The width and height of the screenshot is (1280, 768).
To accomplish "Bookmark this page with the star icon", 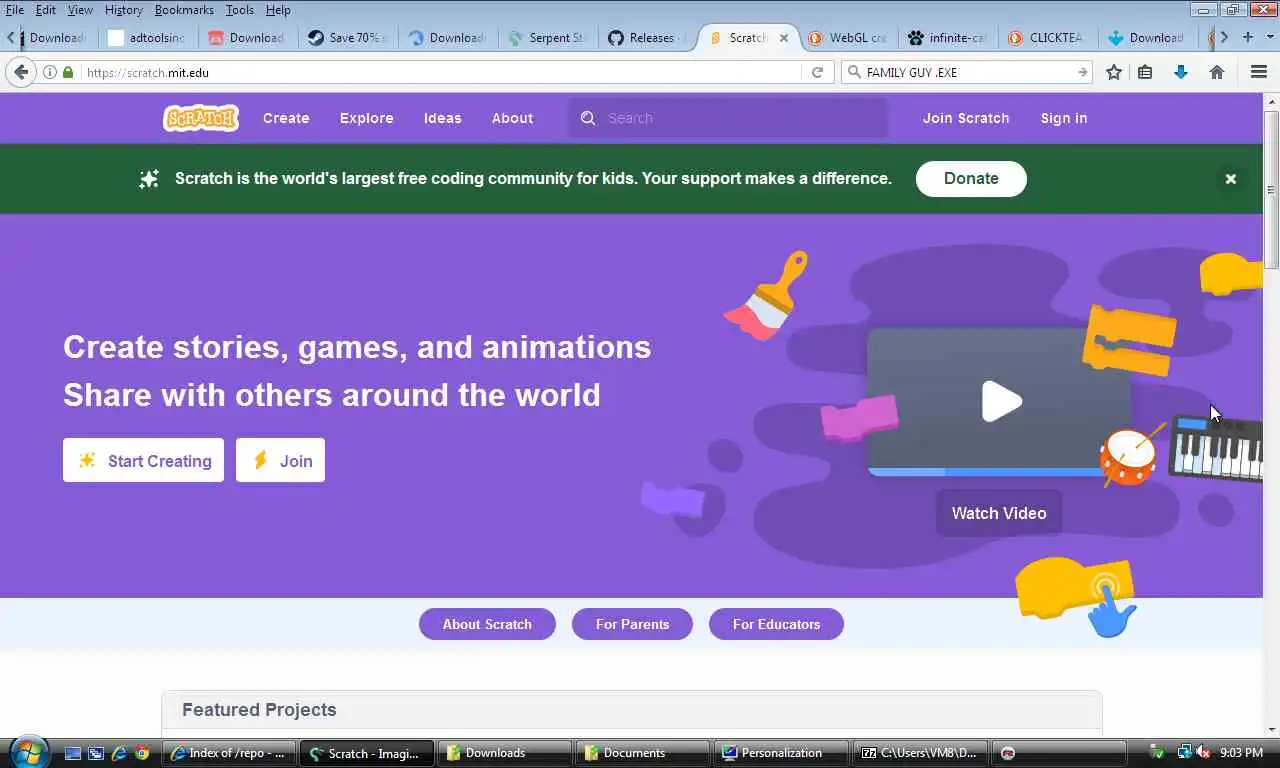I will tap(1114, 72).
